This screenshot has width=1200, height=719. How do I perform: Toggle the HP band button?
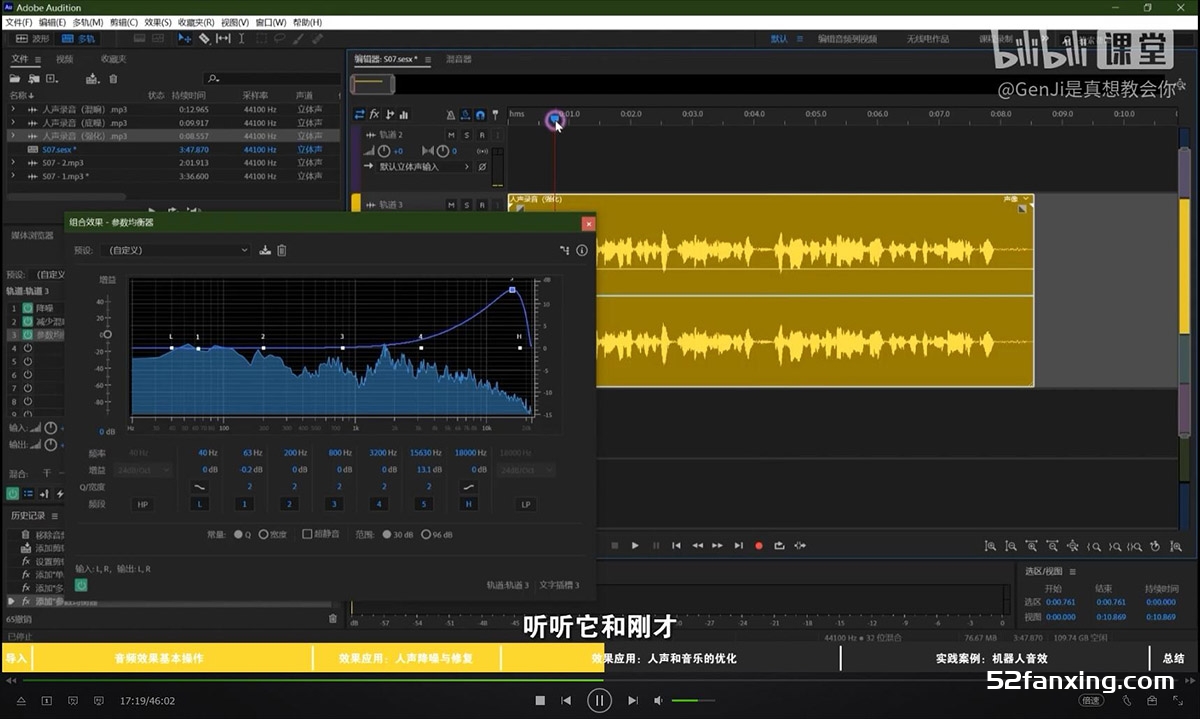pyautogui.click(x=143, y=505)
